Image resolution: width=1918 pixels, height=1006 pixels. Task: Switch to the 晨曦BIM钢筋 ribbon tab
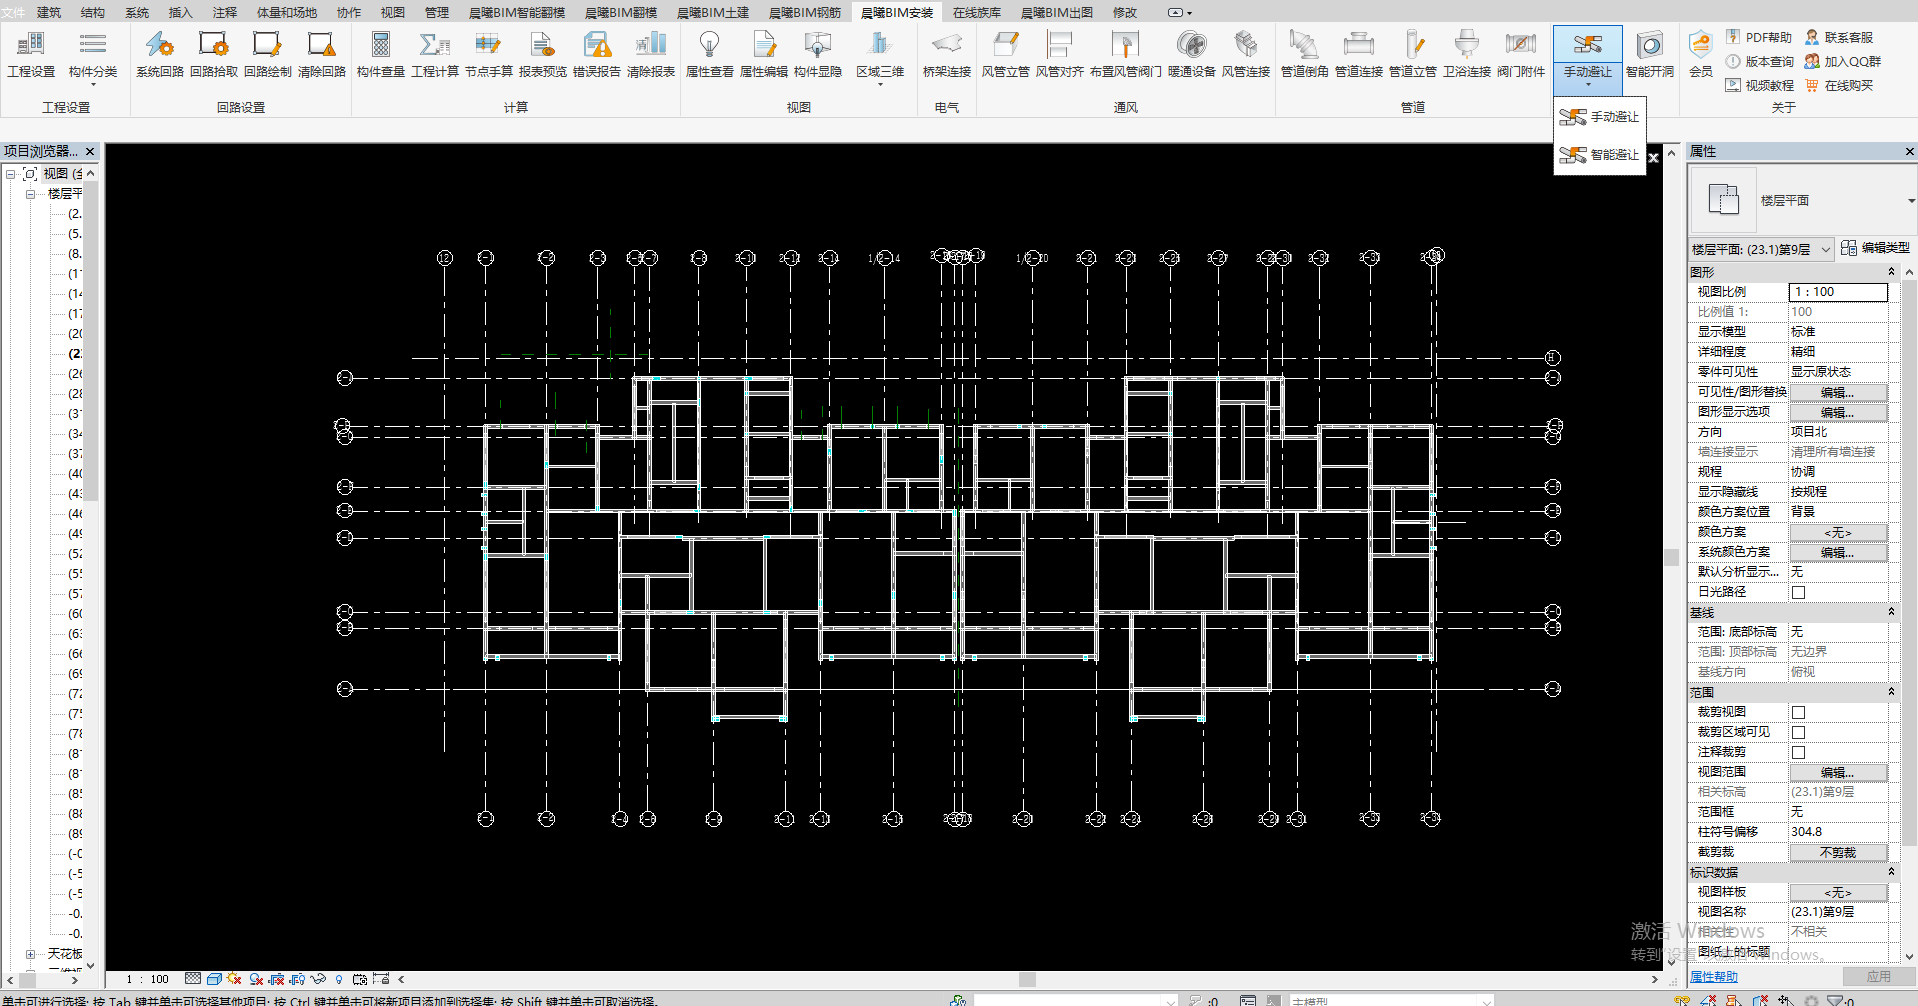pos(805,12)
